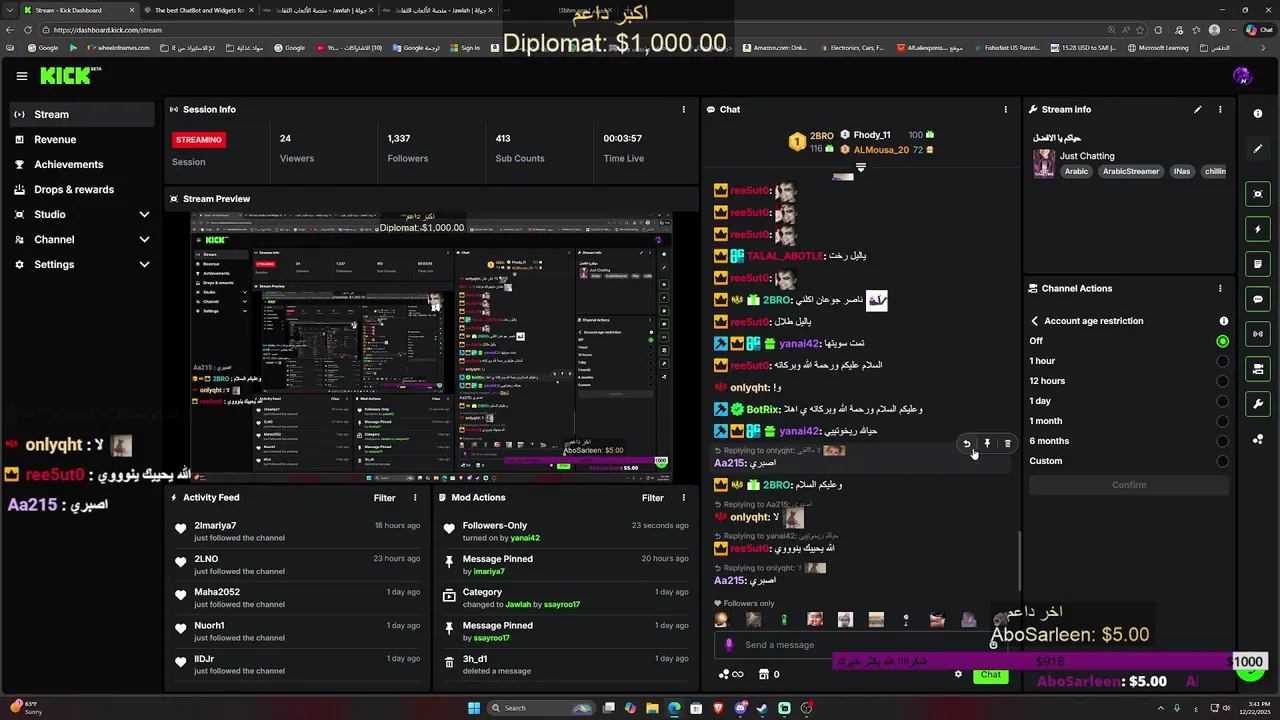
Task: Open Mod Actions Filter dropdown
Action: click(653, 497)
